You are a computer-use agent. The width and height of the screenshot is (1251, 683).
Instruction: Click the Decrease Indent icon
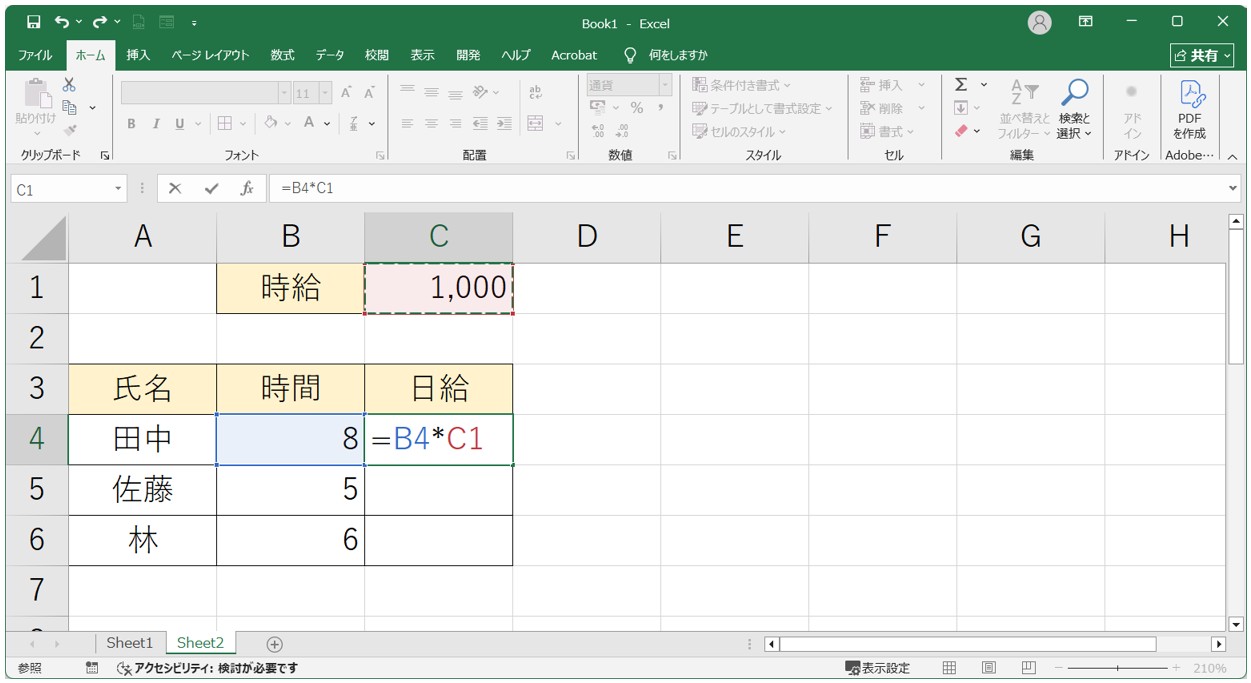click(480, 124)
